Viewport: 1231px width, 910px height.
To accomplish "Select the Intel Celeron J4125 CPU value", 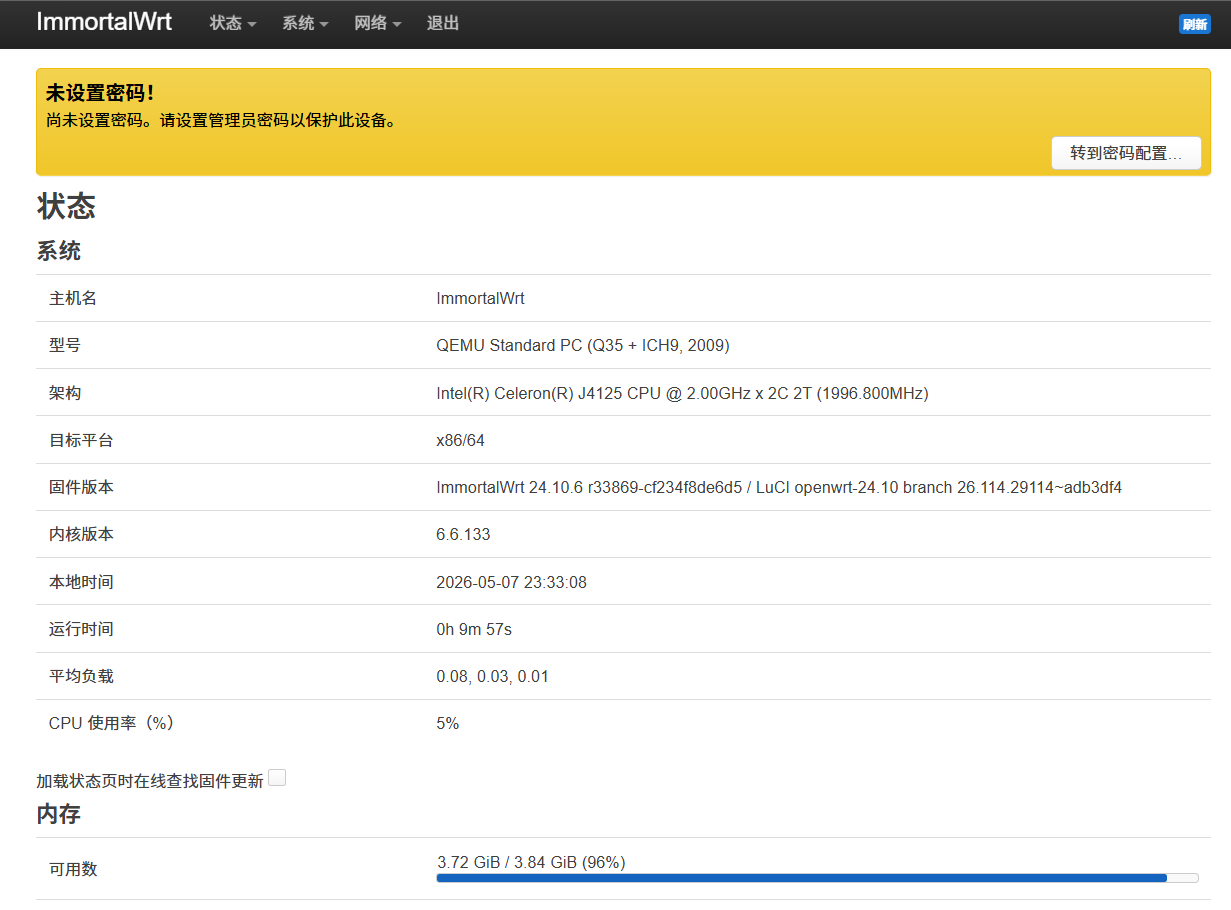I will 682,393.
